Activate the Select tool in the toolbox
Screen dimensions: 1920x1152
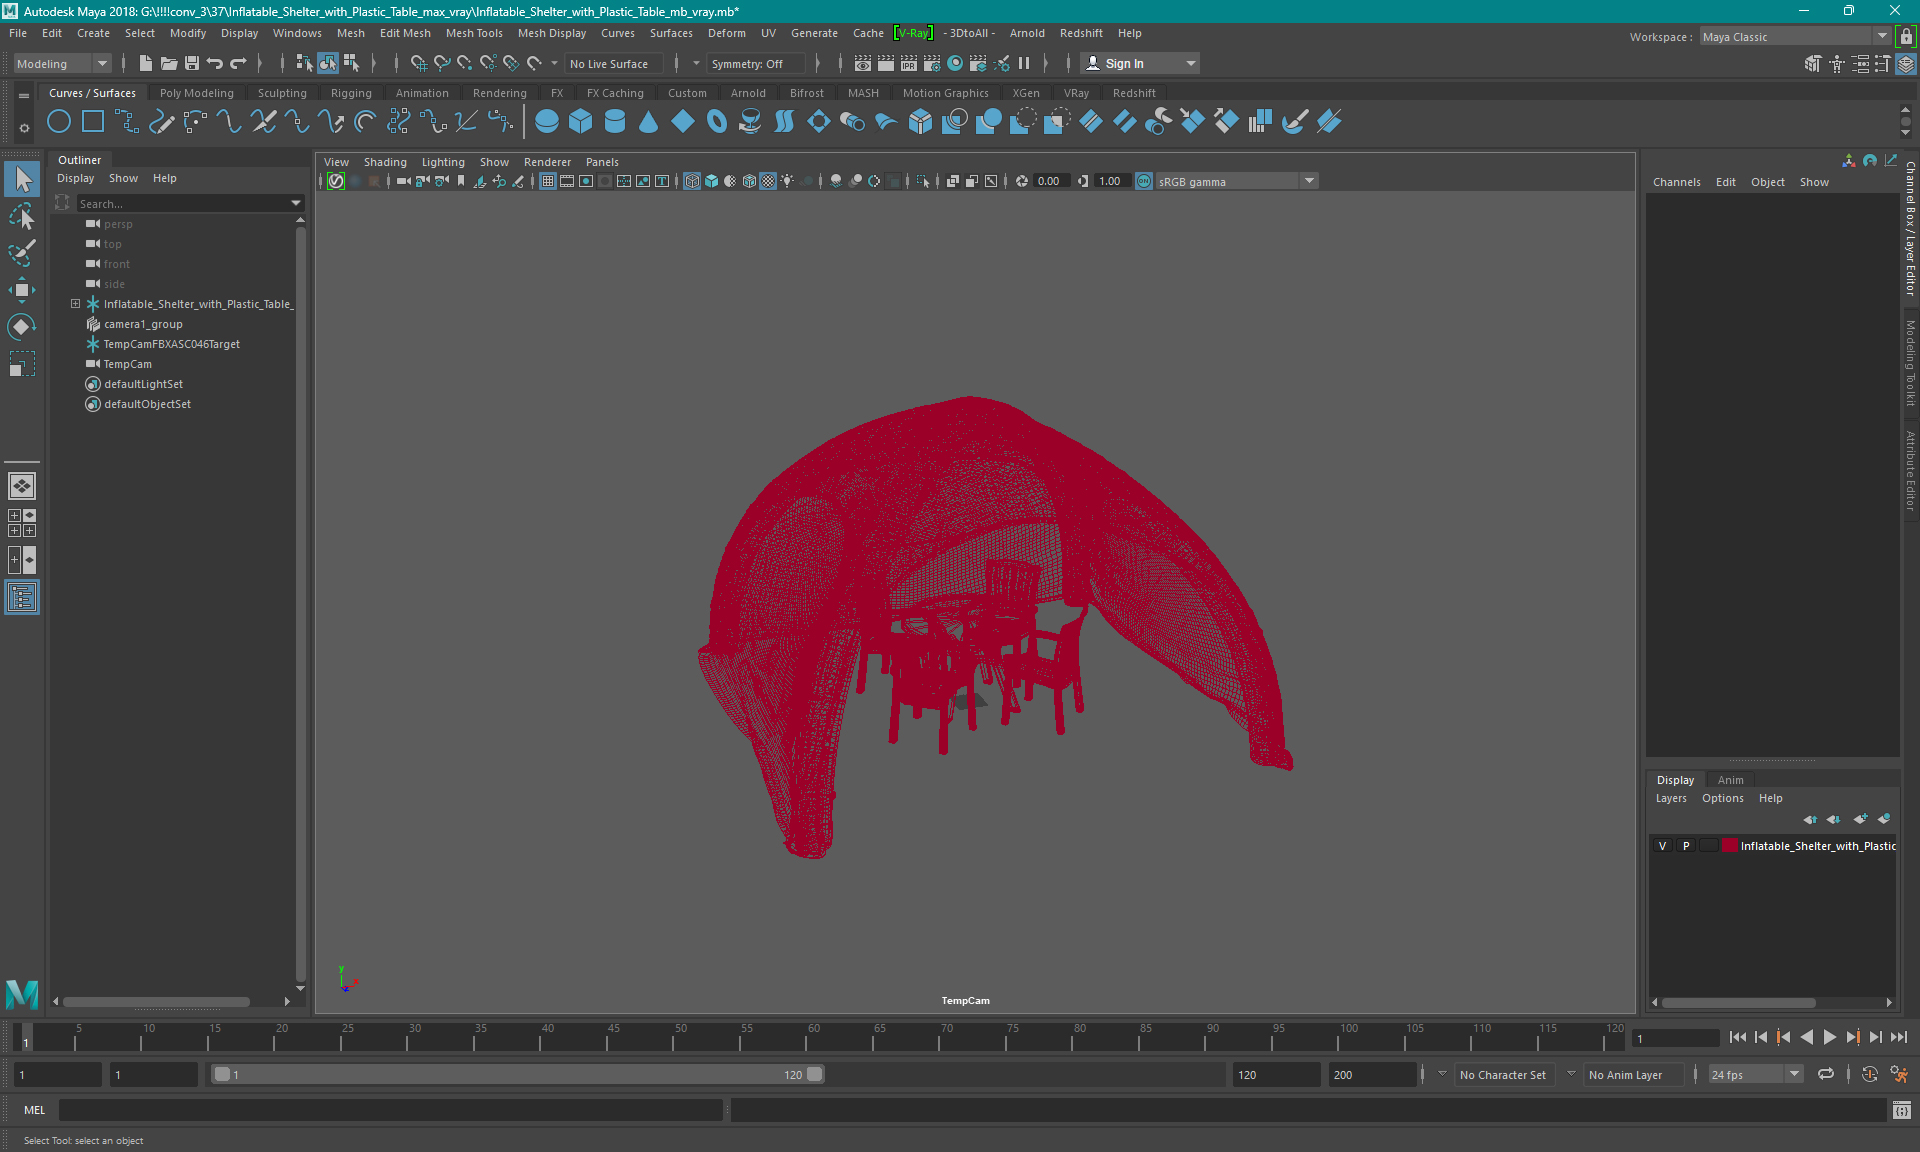tap(22, 179)
